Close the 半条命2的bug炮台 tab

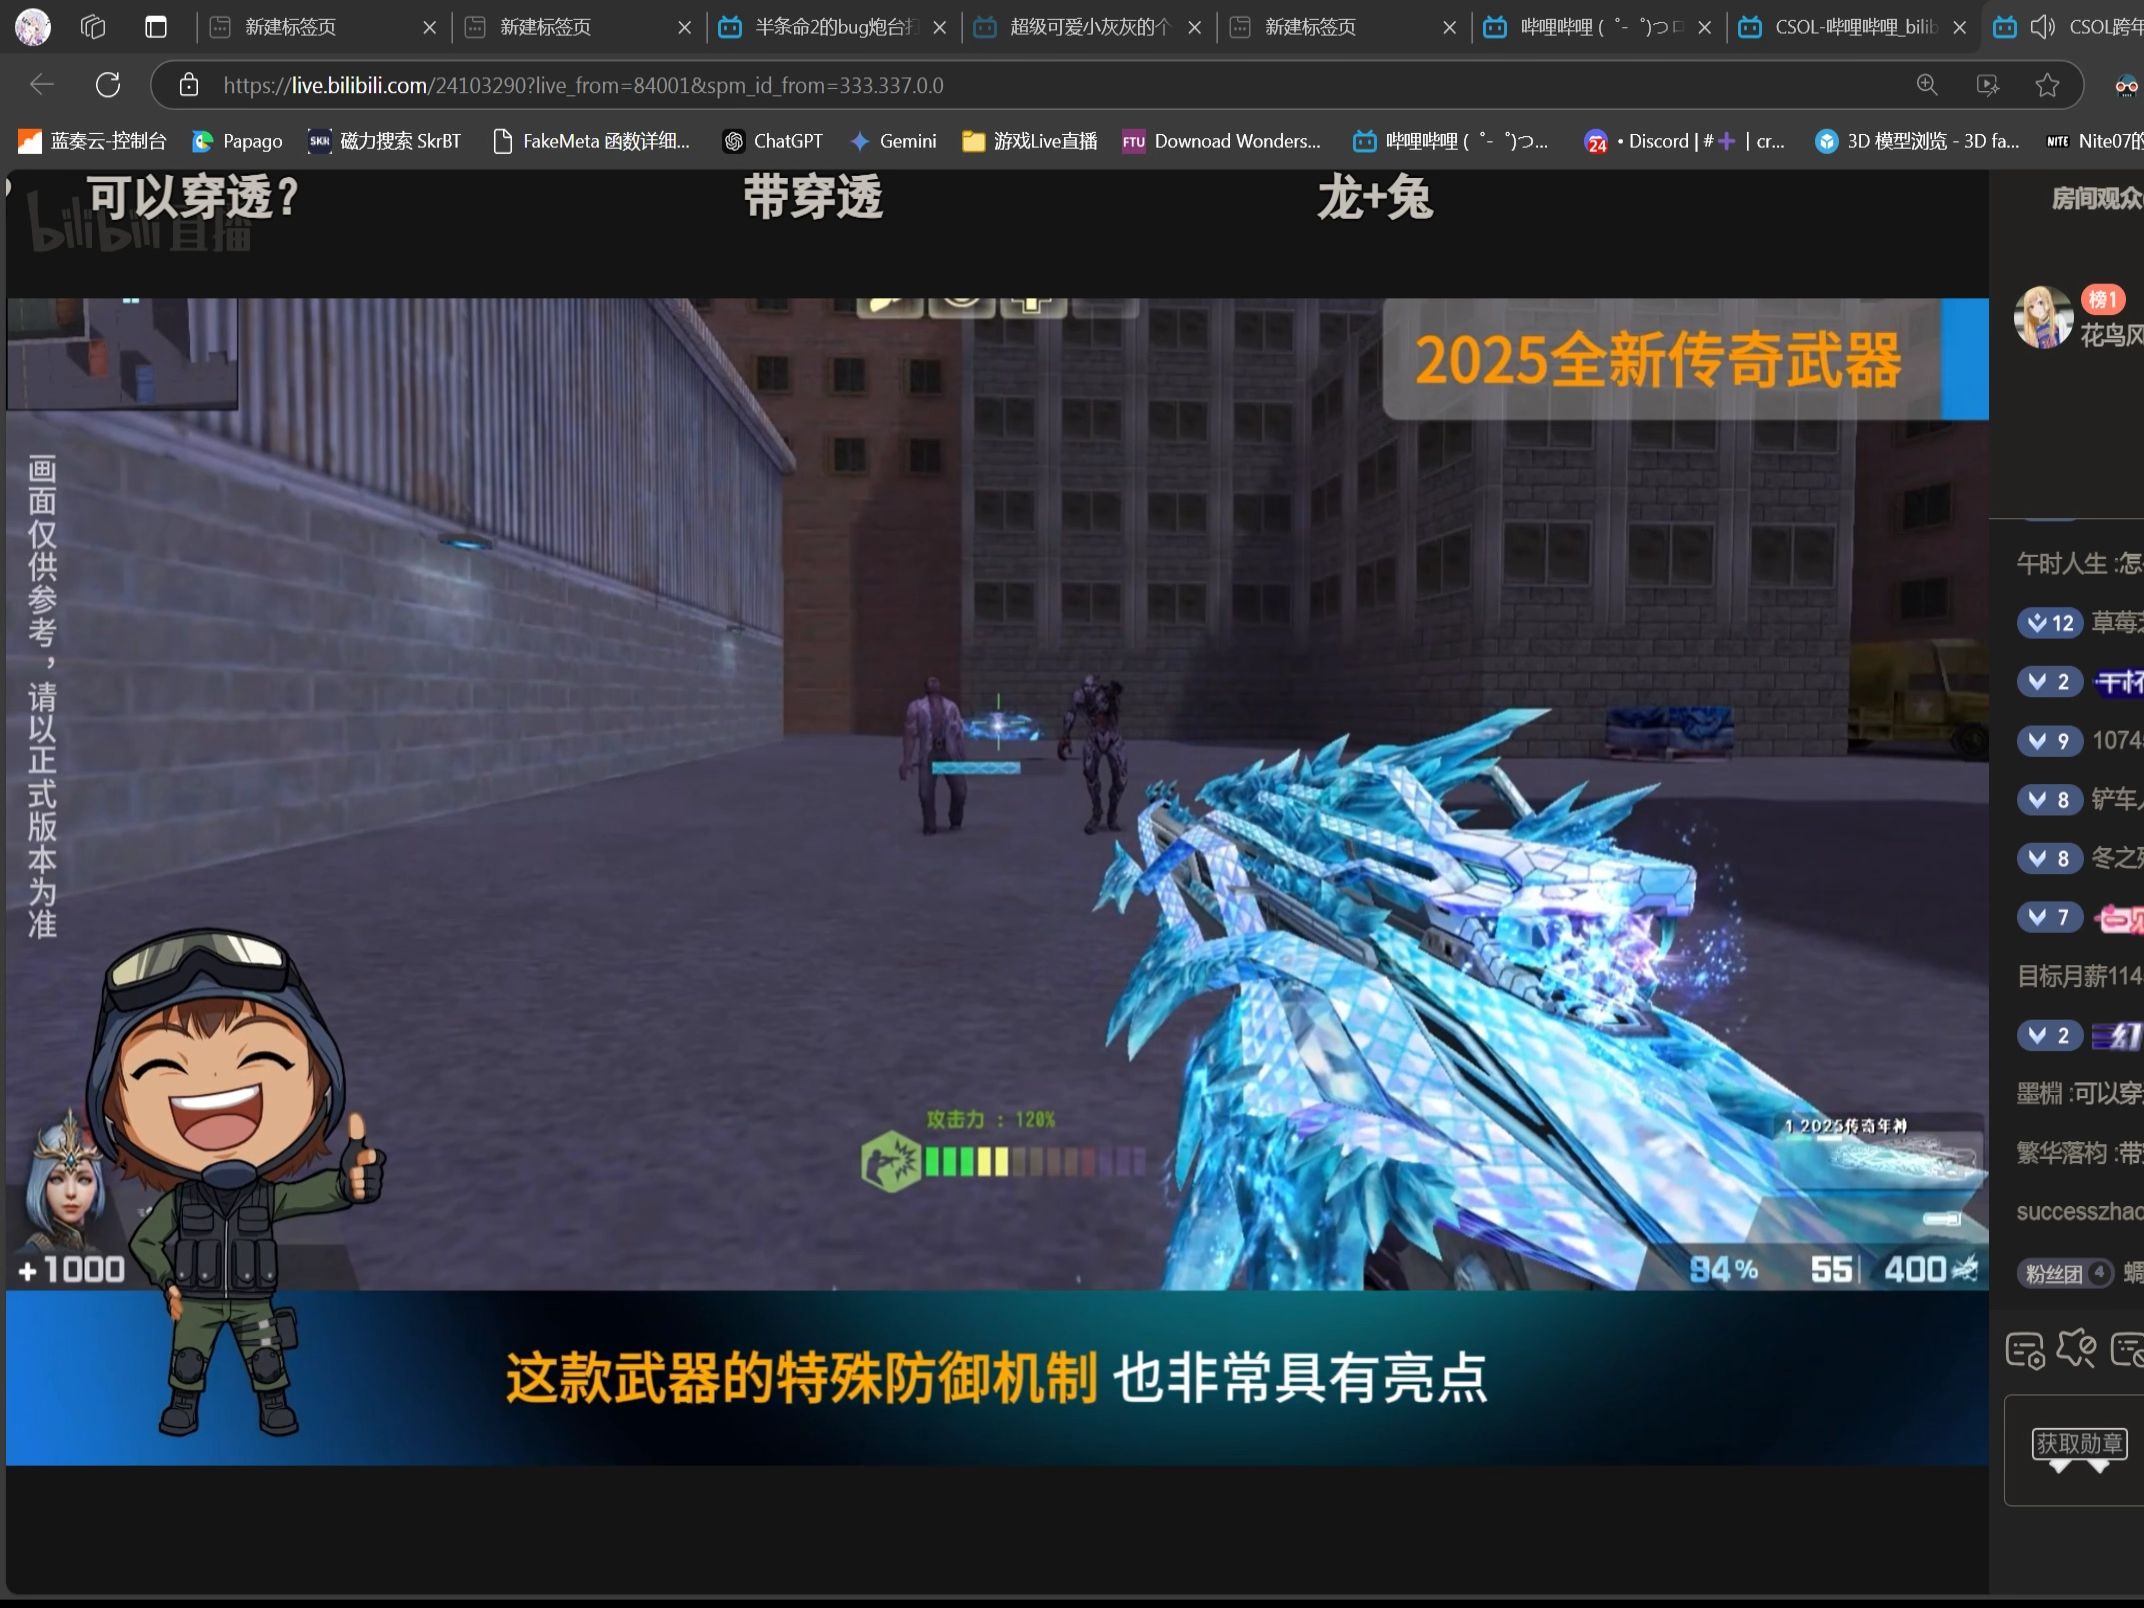[x=939, y=28]
